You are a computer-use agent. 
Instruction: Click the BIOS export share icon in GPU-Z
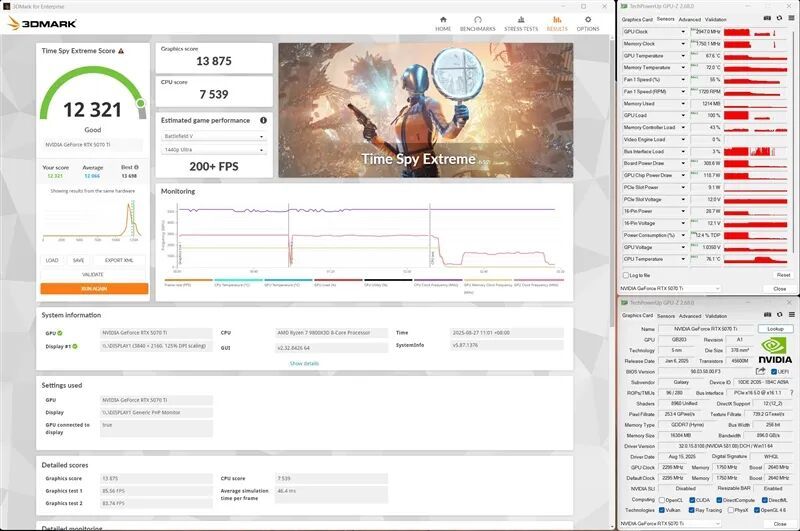pos(761,371)
